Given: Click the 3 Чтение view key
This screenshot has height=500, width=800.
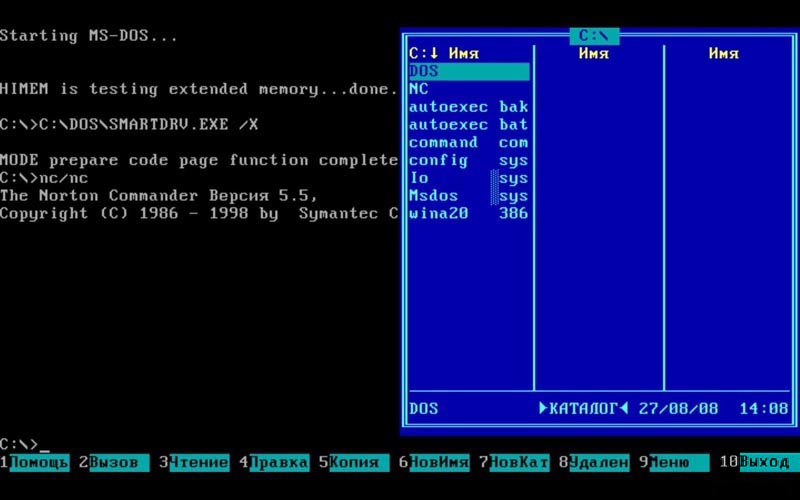Looking at the screenshot, I should [x=194, y=462].
